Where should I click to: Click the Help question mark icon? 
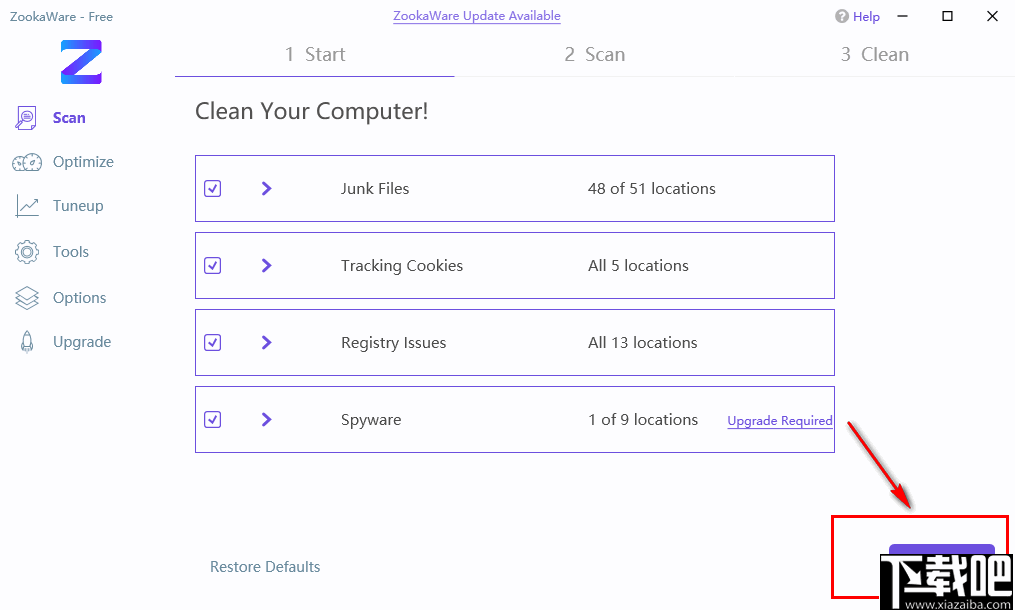[x=841, y=16]
